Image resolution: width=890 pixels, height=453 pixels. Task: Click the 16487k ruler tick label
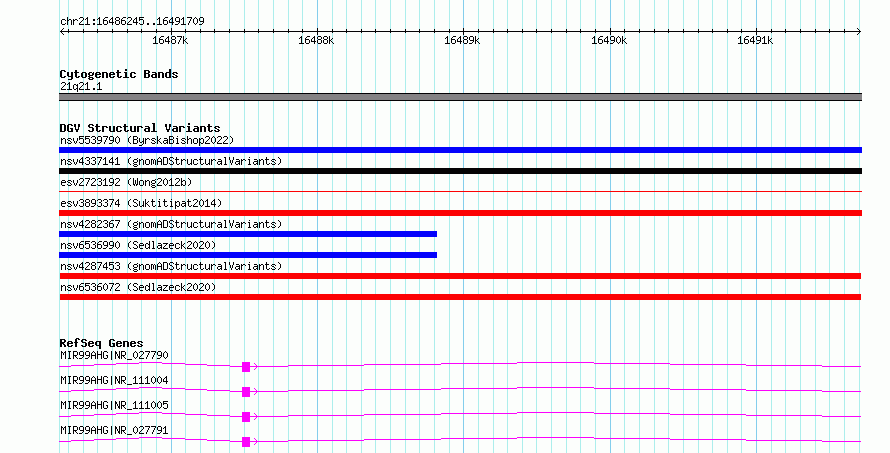click(x=170, y=40)
